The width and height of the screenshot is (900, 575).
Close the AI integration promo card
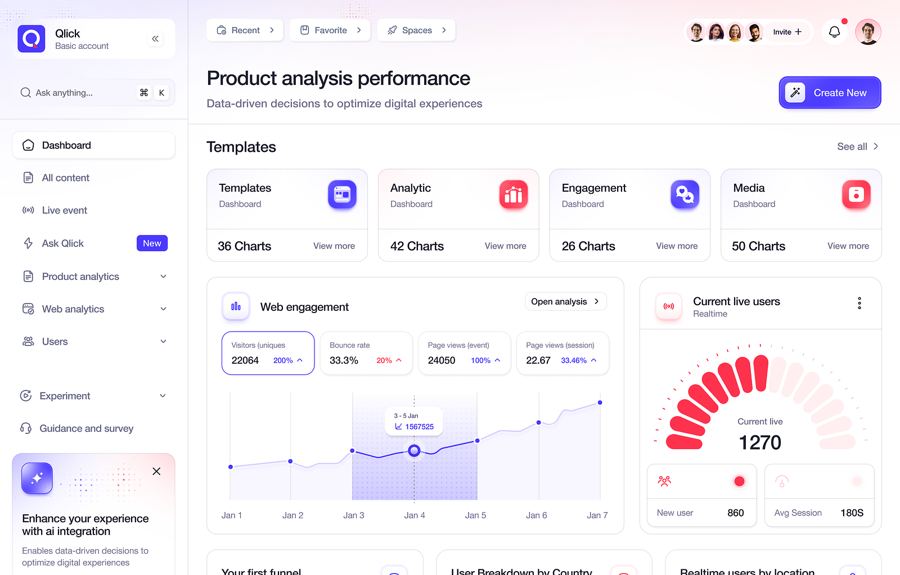[x=156, y=471]
